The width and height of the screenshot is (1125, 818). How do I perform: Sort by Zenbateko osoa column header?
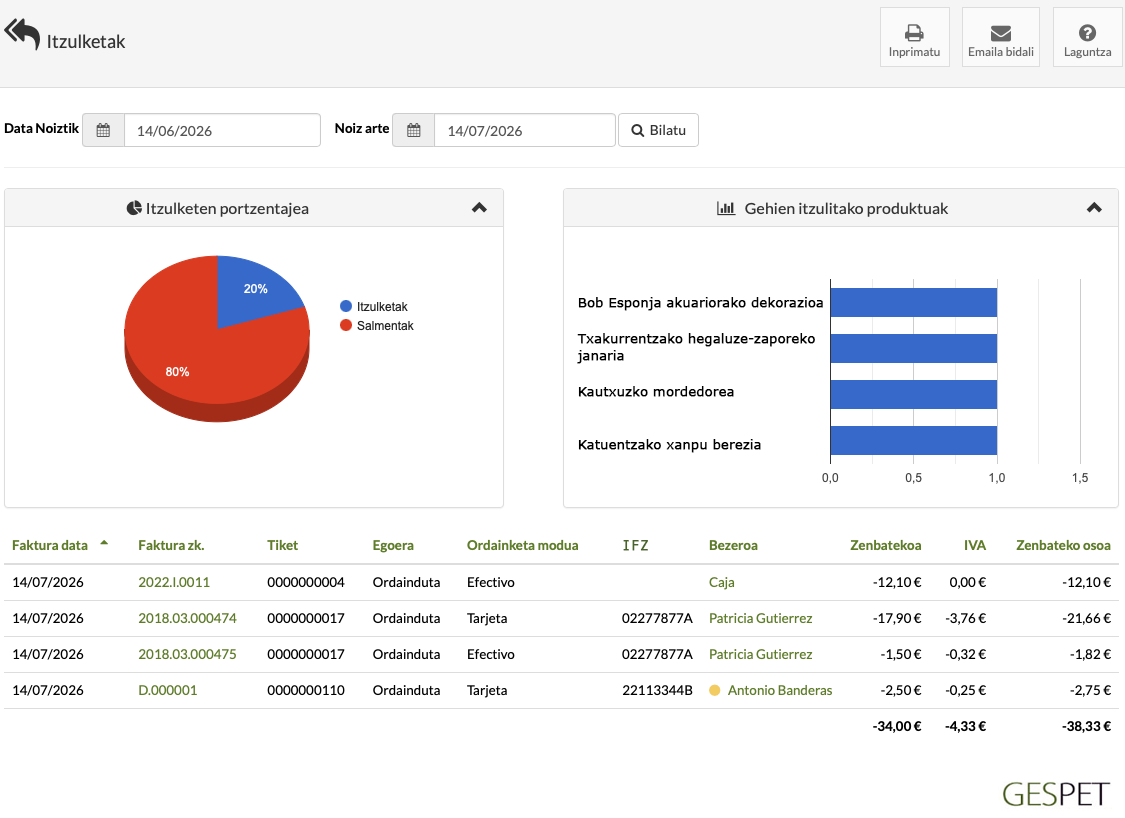1063,545
